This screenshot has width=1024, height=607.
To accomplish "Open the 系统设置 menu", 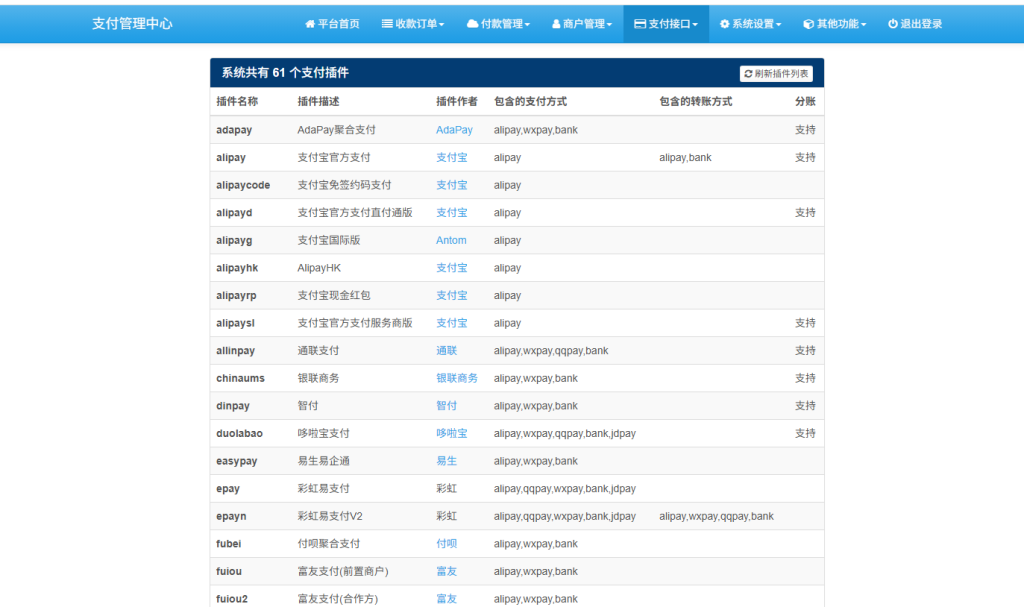I will click(x=750, y=24).
